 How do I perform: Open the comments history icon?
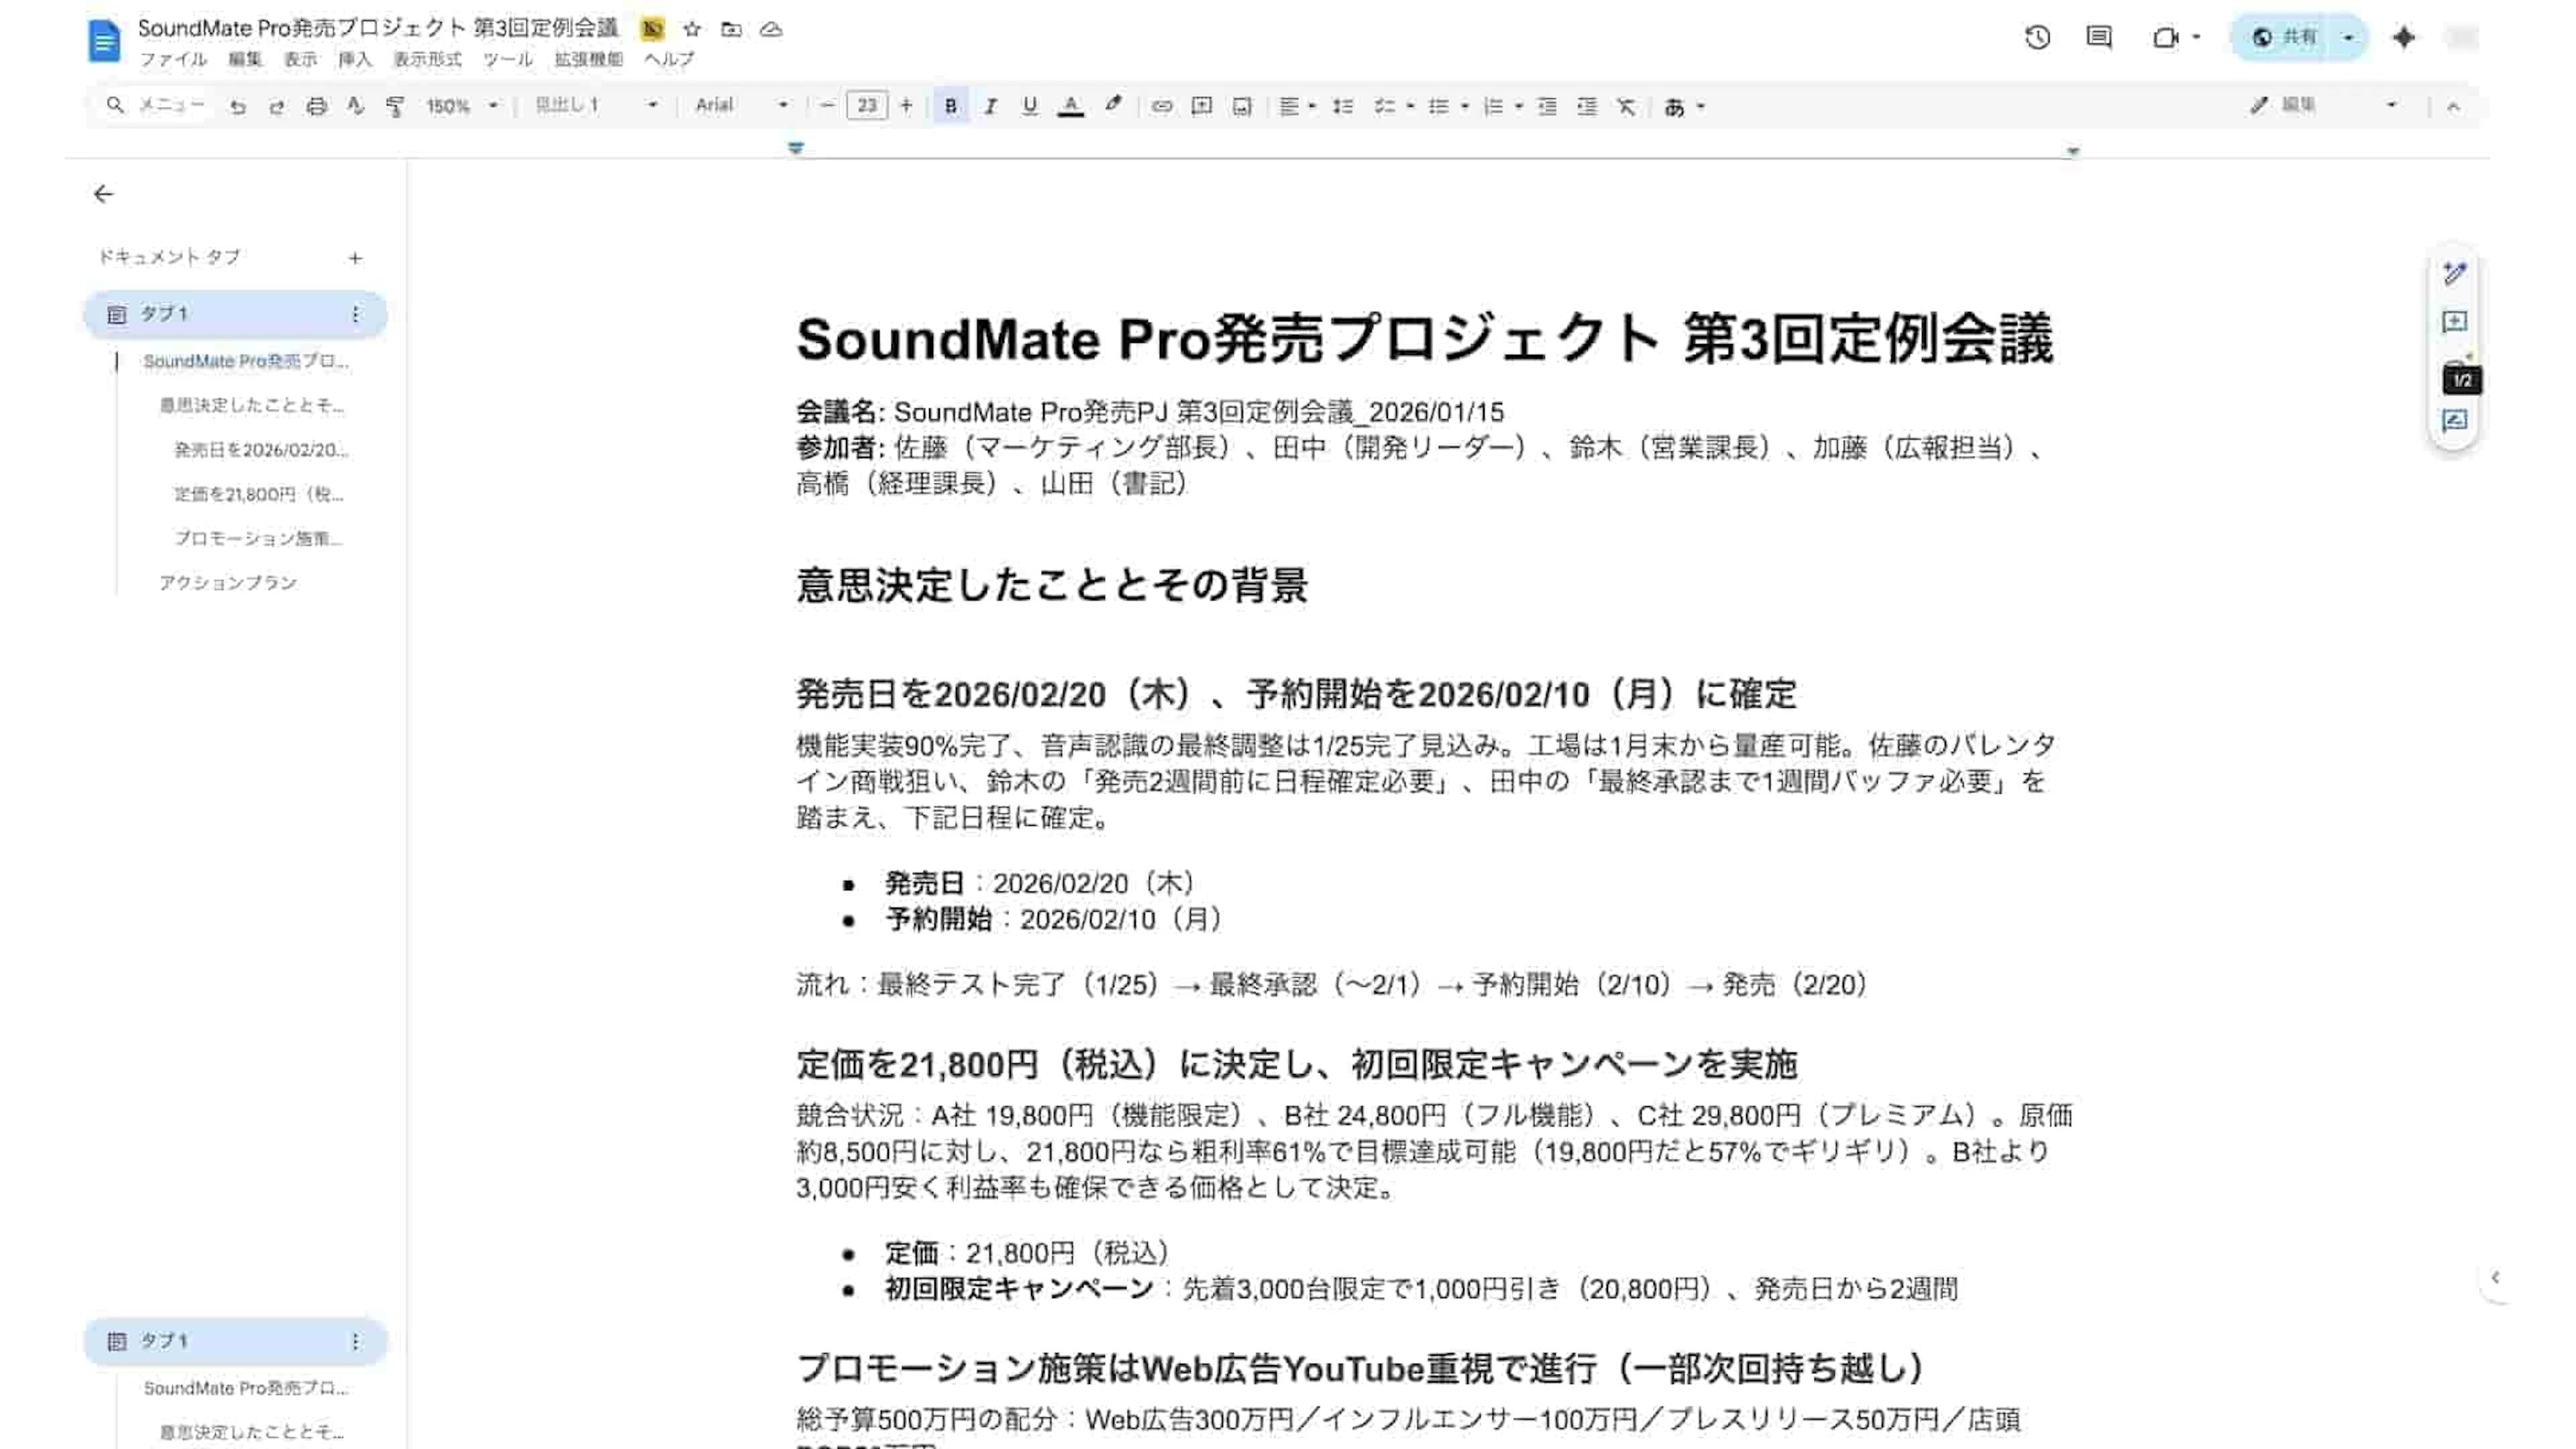2099,38
